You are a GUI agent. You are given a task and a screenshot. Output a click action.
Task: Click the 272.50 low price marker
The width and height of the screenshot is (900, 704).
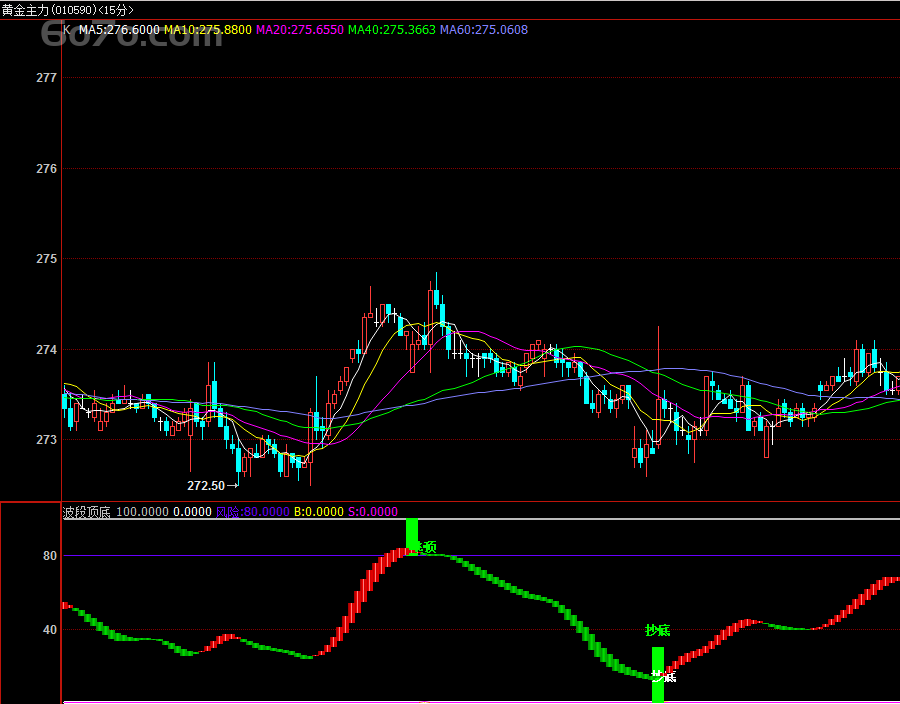tap(206, 485)
